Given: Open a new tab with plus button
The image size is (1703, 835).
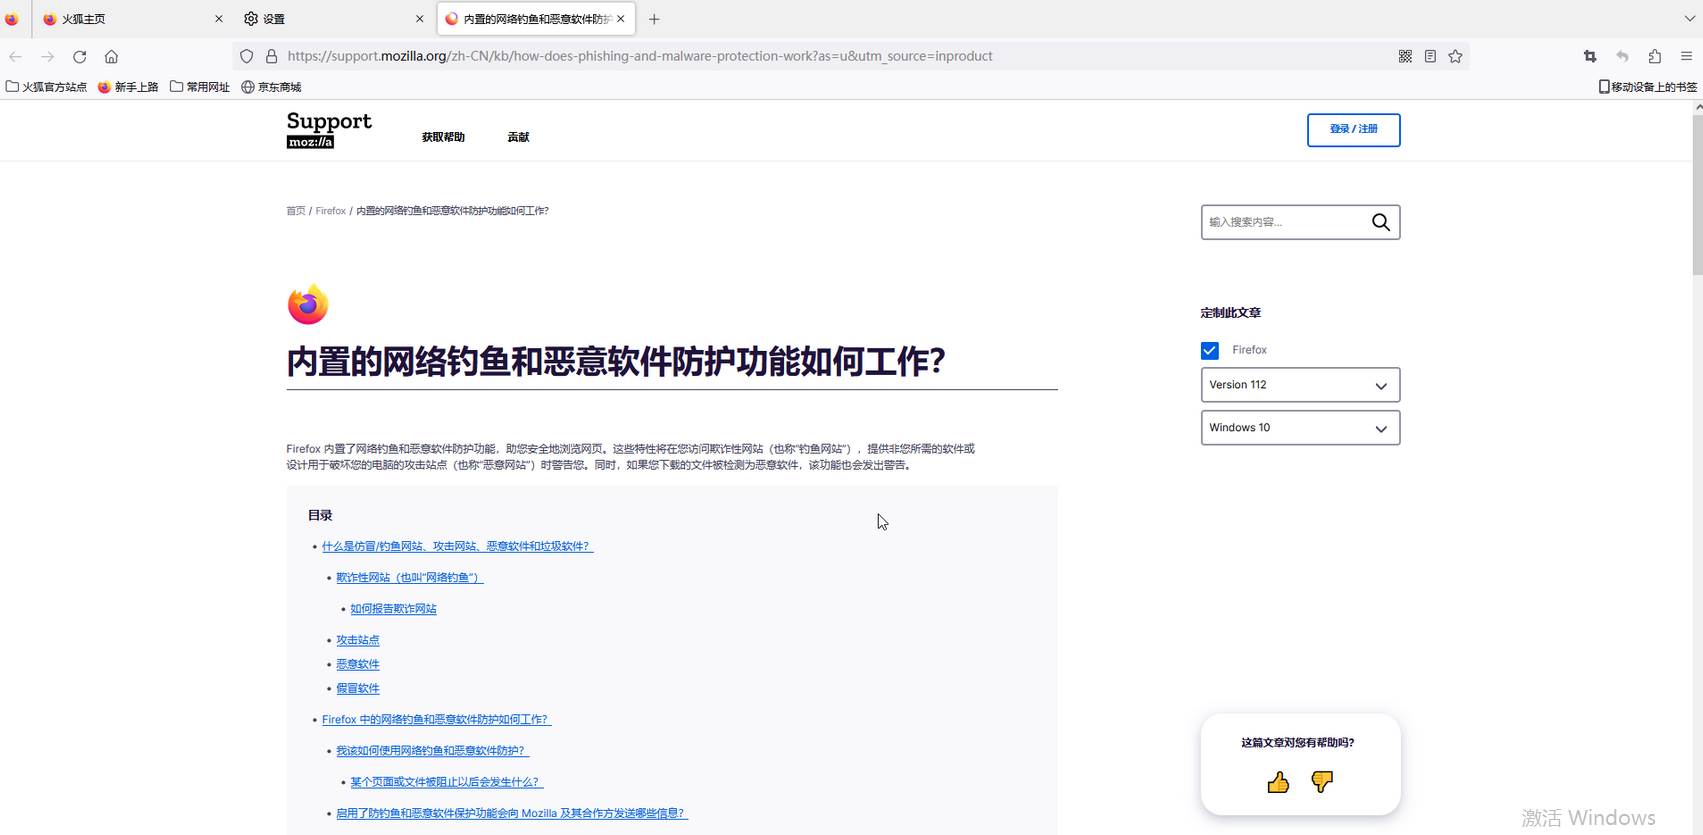Looking at the screenshot, I should pyautogui.click(x=654, y=19).
